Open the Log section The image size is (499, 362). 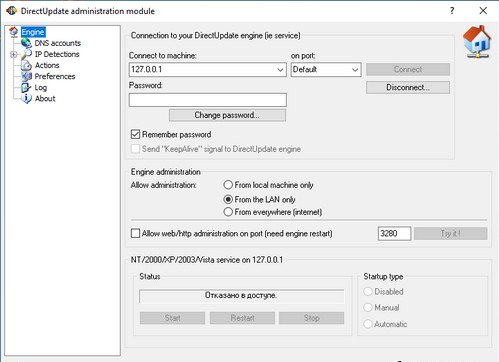tap(41, 88)
